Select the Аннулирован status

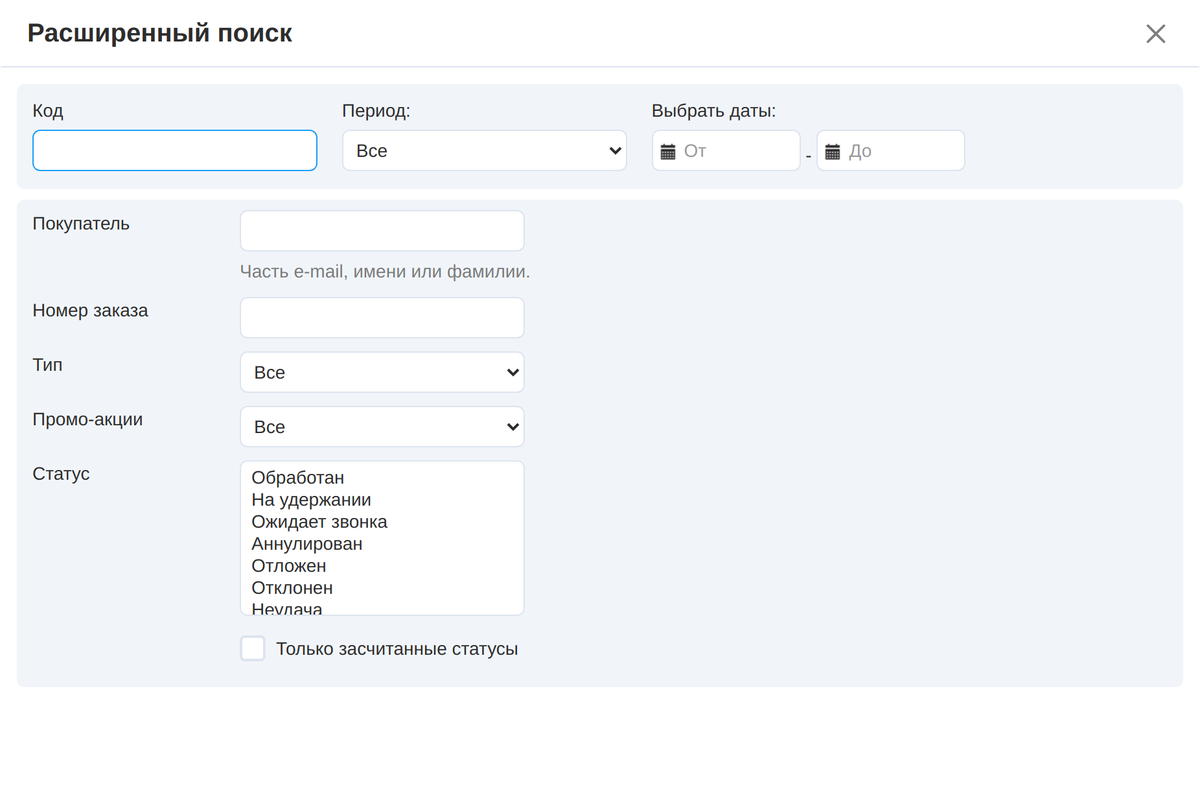click(382, 544)
